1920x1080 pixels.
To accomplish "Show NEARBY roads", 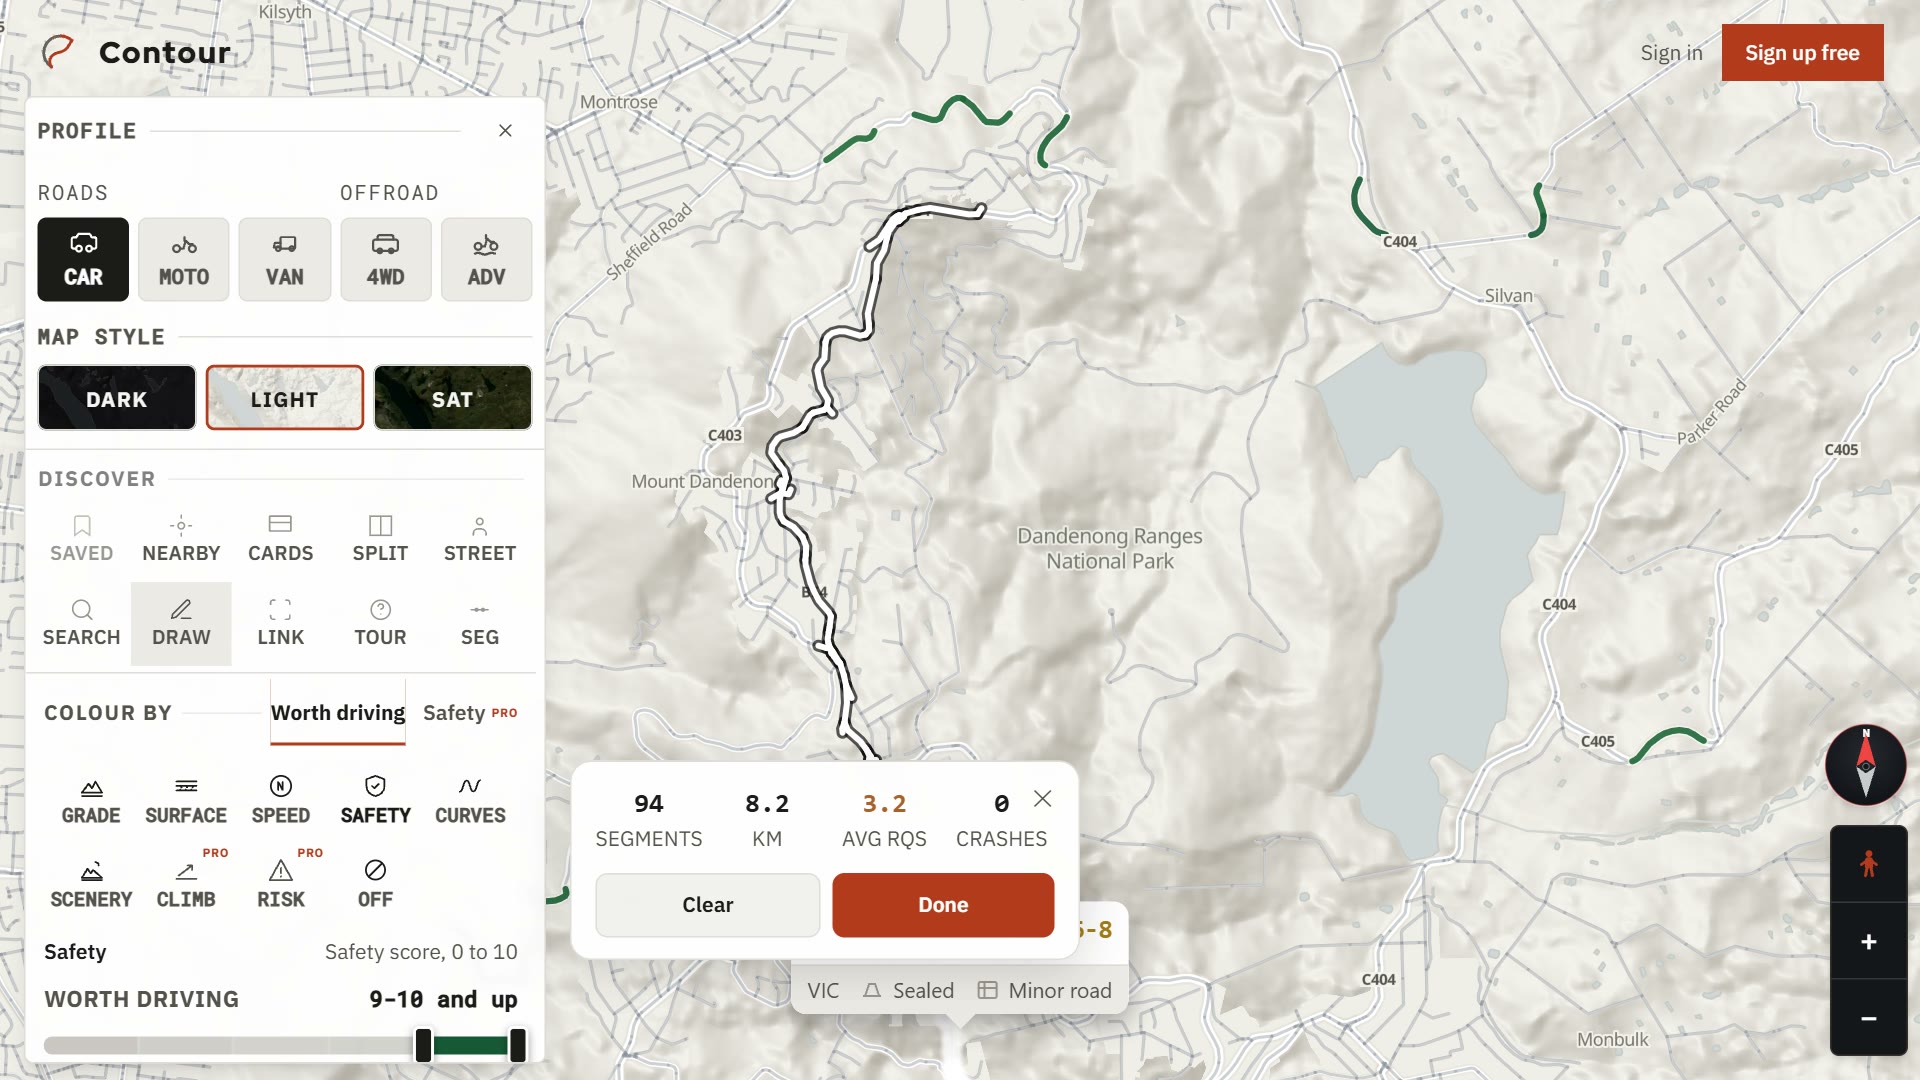I will 181,540.
